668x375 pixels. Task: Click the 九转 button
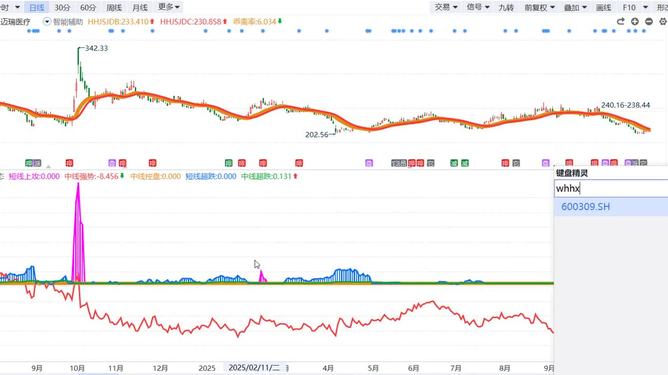506,7
